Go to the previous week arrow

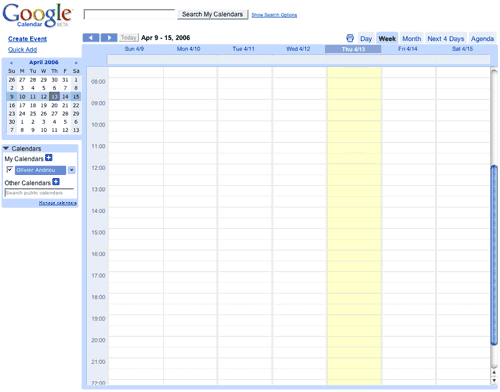tap(91, 38)
